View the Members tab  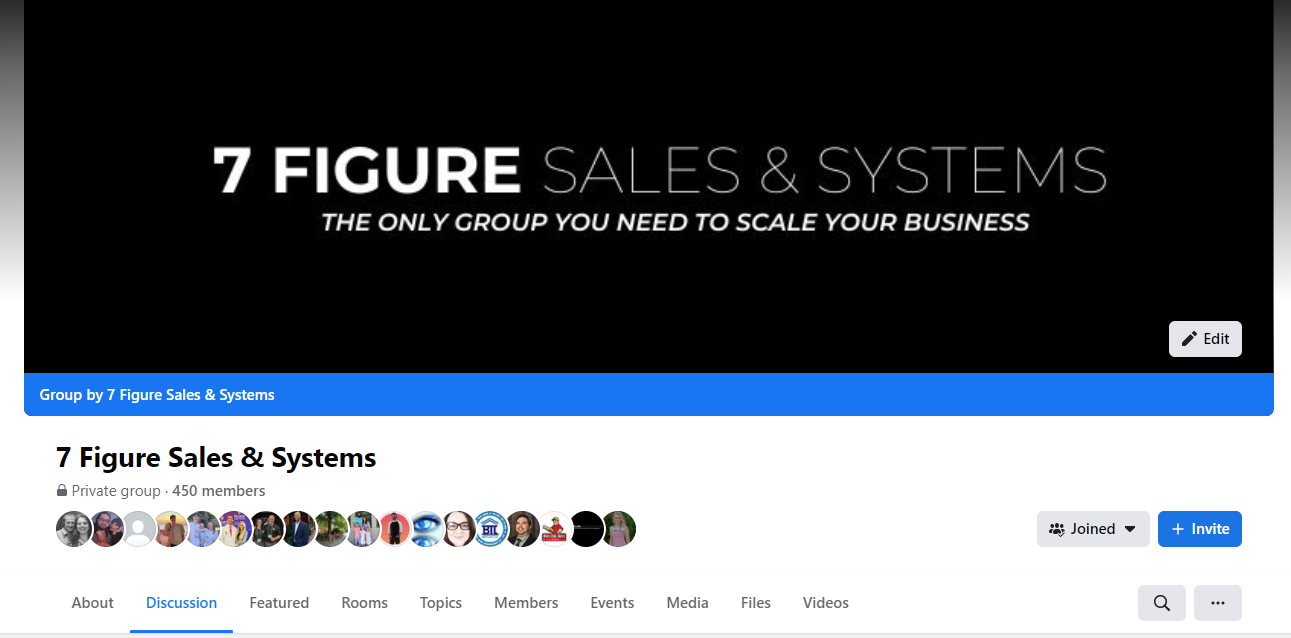pyautogui.click(x=526, y=603)
